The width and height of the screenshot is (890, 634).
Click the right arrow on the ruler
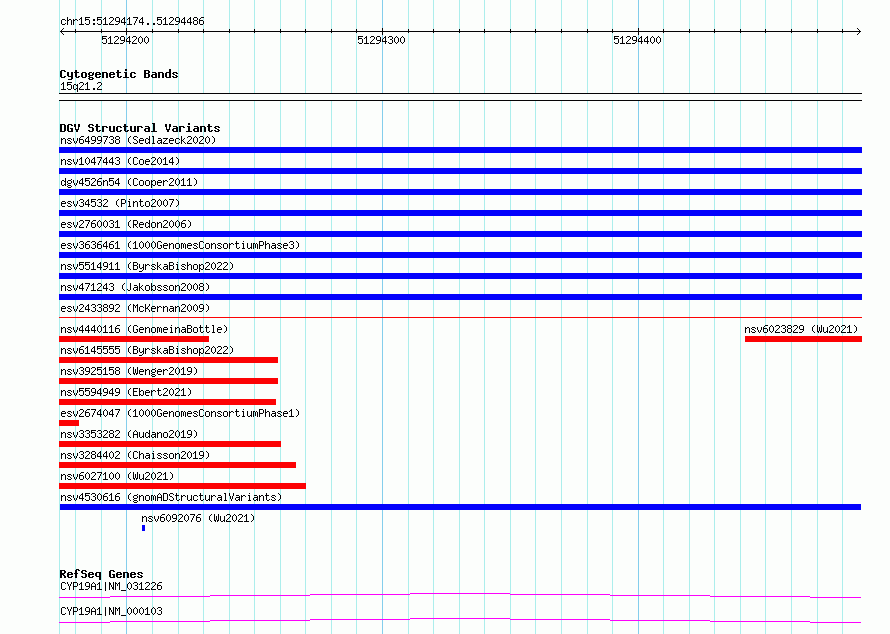[x=859, y=31]
